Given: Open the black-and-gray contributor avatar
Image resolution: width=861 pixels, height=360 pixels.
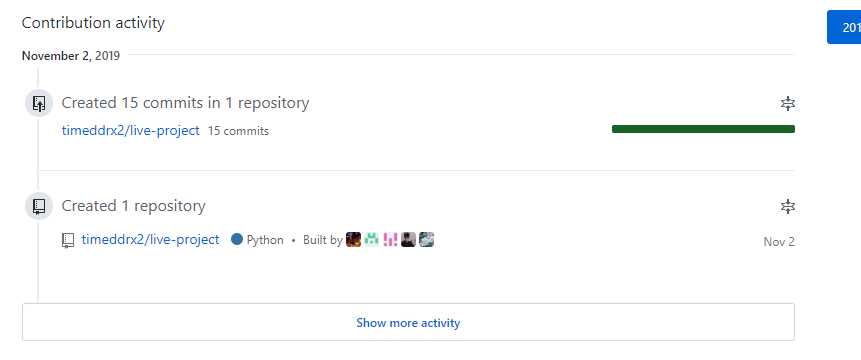Looking at the screenshot, I should coord(408,239).
